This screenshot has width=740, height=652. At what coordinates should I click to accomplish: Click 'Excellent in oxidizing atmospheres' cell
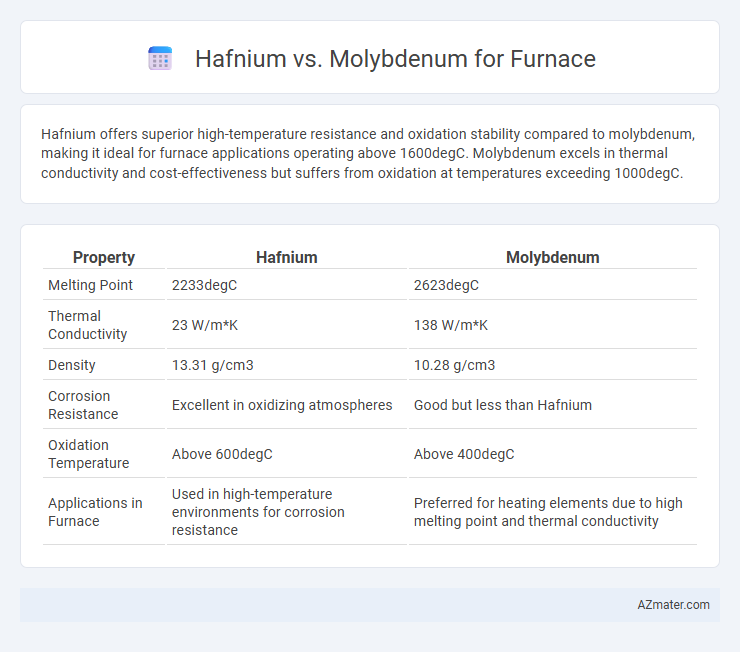[x=282, y=405]
